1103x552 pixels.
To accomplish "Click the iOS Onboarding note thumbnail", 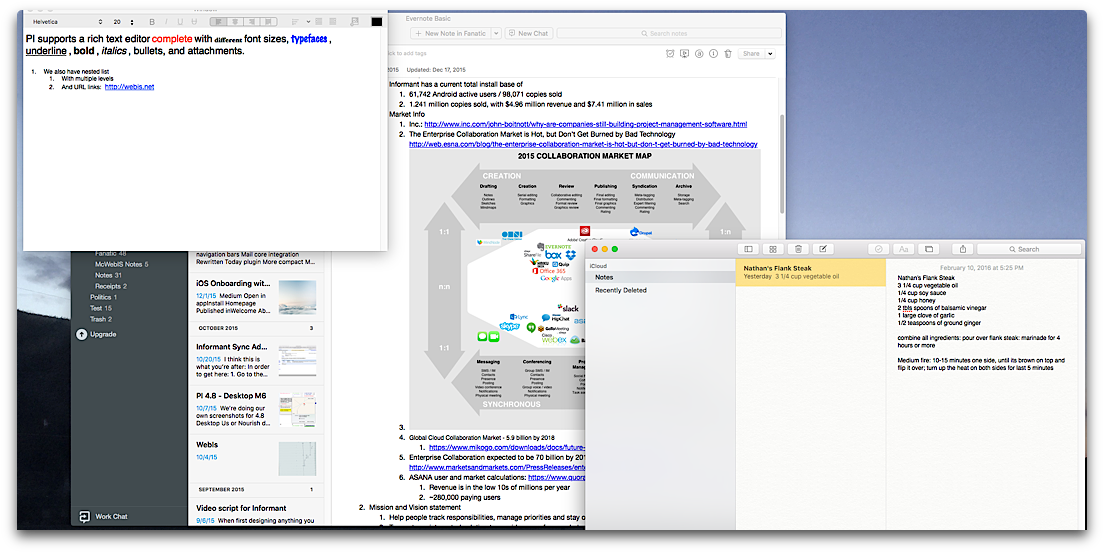I will click(x=297, y=297).
